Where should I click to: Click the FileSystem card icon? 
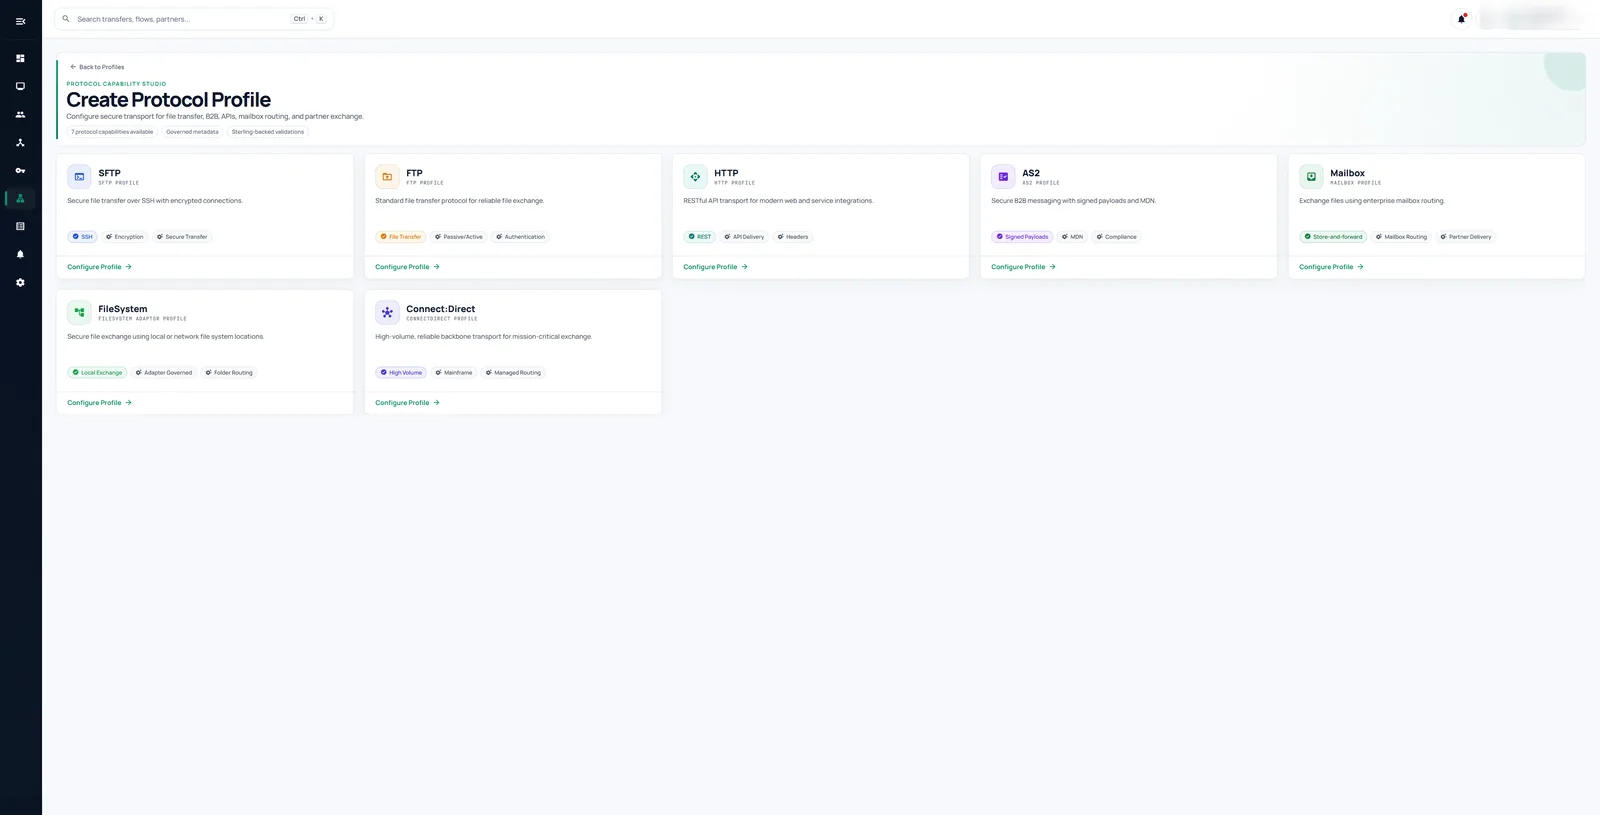[79, 312]
